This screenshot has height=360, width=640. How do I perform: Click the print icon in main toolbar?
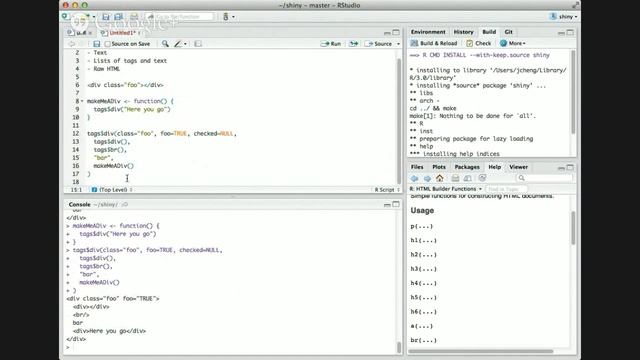click(x=133, y=17)
